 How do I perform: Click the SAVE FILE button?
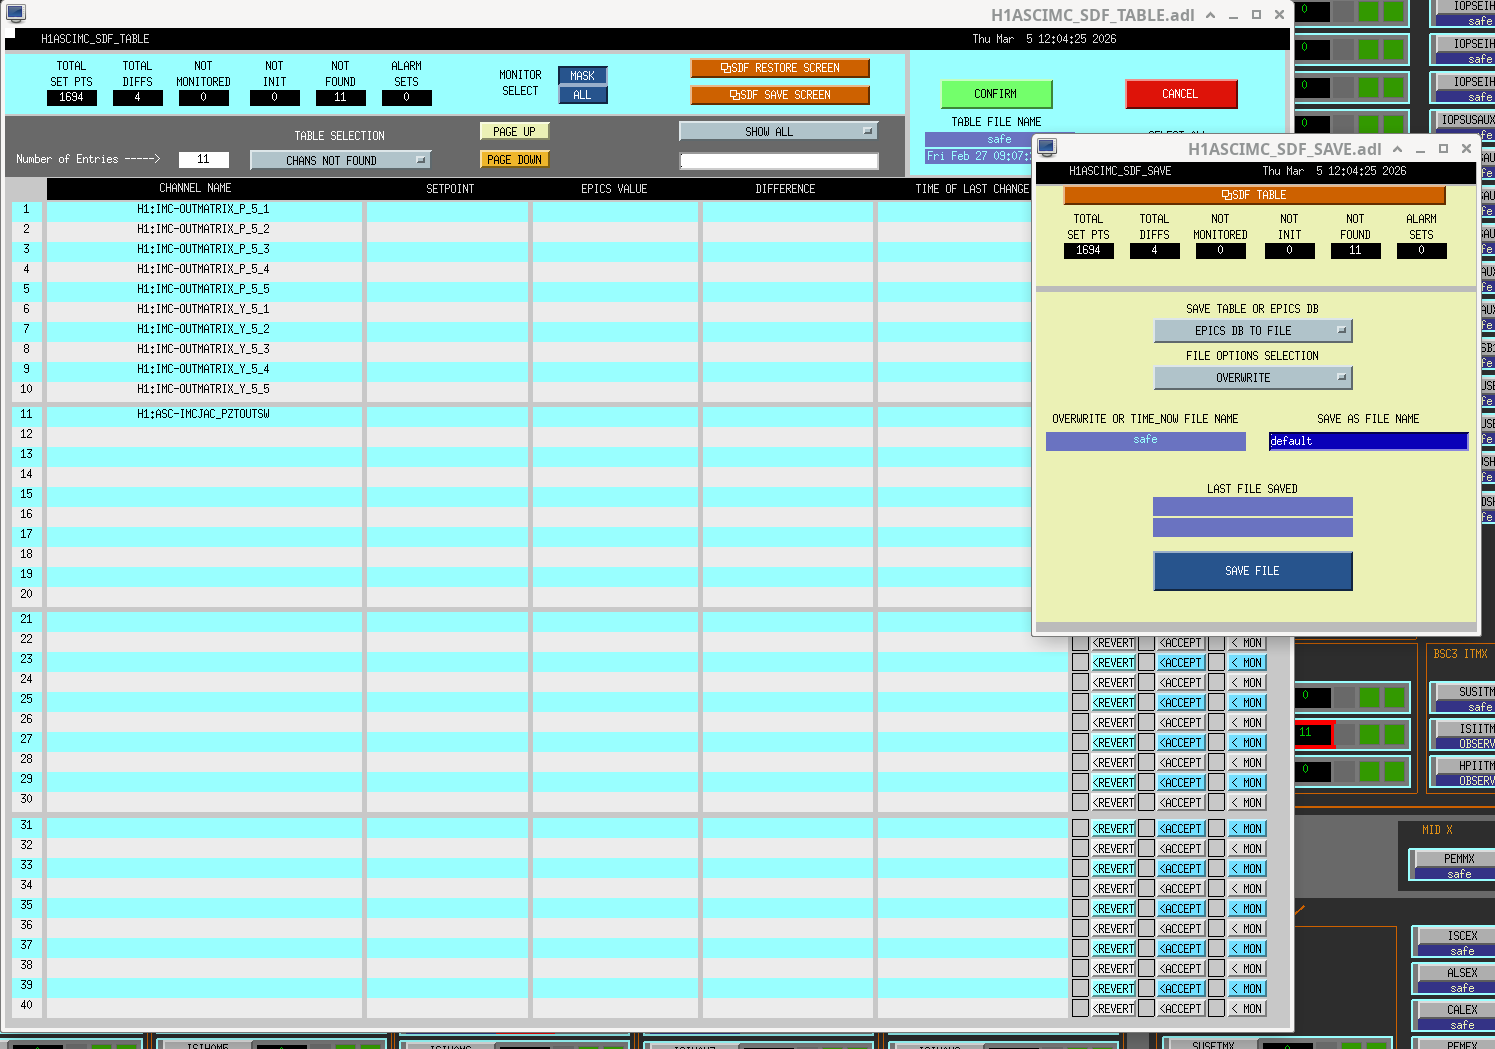[1252, 571]
